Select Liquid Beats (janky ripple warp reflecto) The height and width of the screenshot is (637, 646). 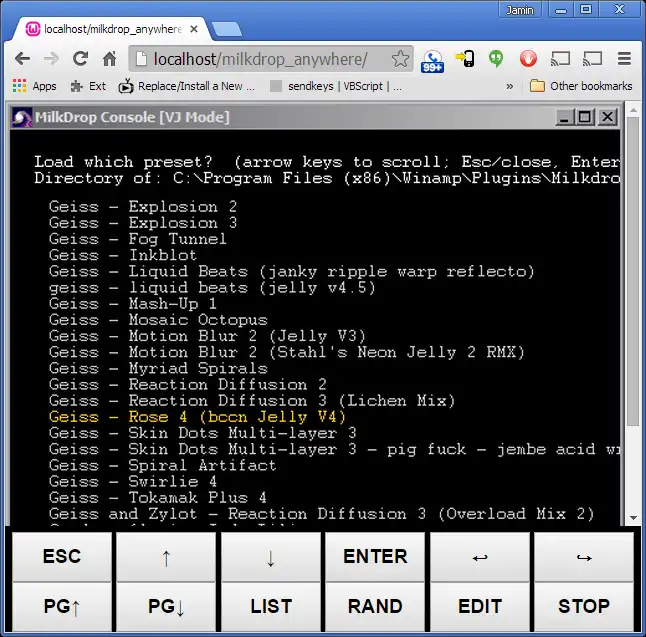pos(291,272)
